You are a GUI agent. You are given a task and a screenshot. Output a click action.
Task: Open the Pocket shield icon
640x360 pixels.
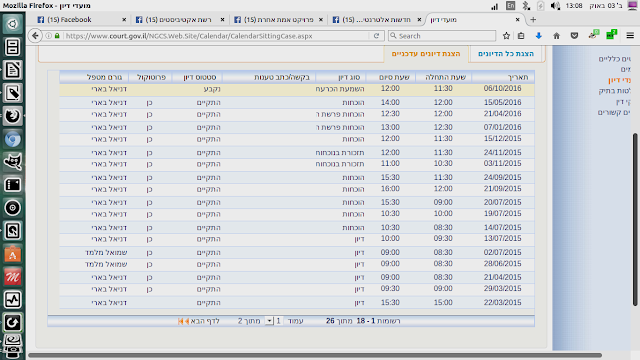click(574, 36)
